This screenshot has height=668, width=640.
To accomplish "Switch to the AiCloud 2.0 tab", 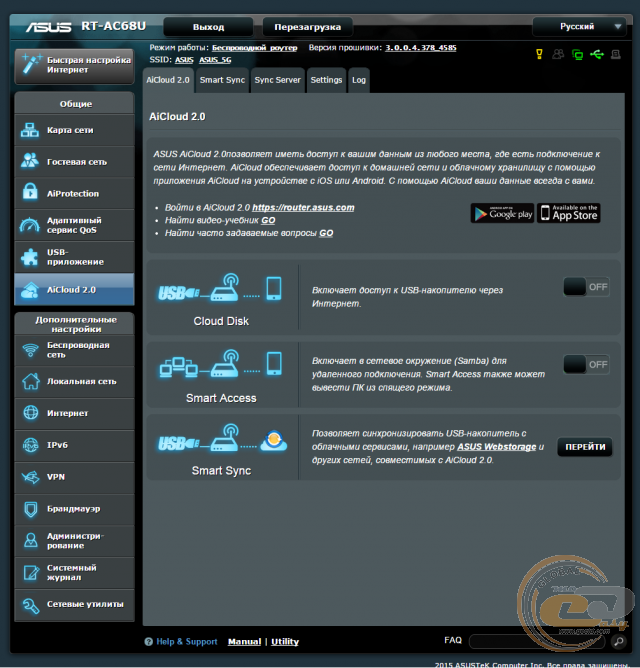I will (168, 80).
